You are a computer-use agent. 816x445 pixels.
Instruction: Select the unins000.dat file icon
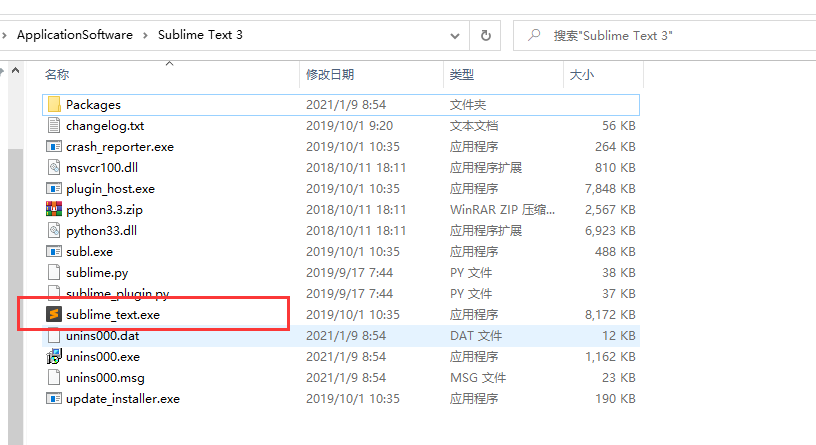coord(54,336)
